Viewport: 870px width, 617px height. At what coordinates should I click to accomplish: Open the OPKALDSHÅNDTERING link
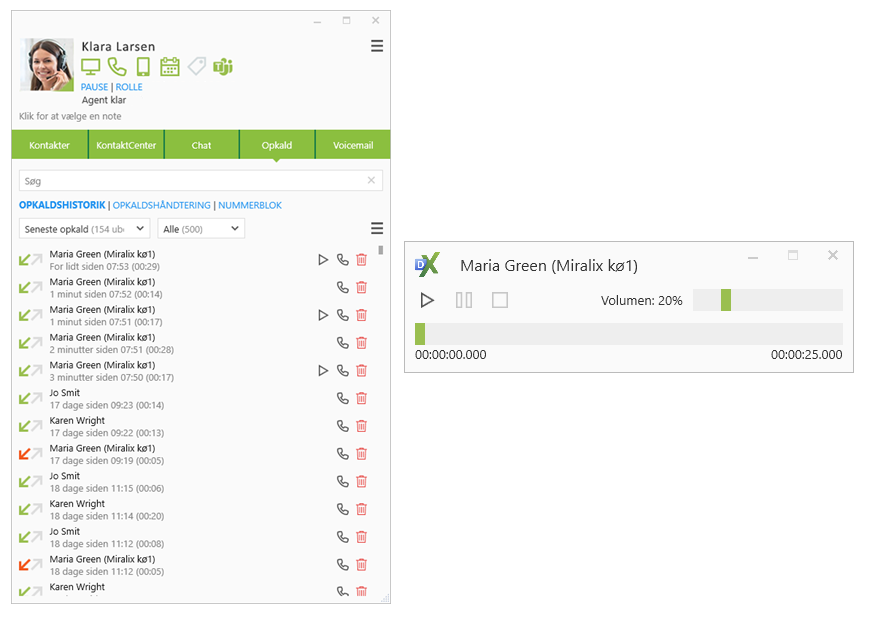[161, 205]
